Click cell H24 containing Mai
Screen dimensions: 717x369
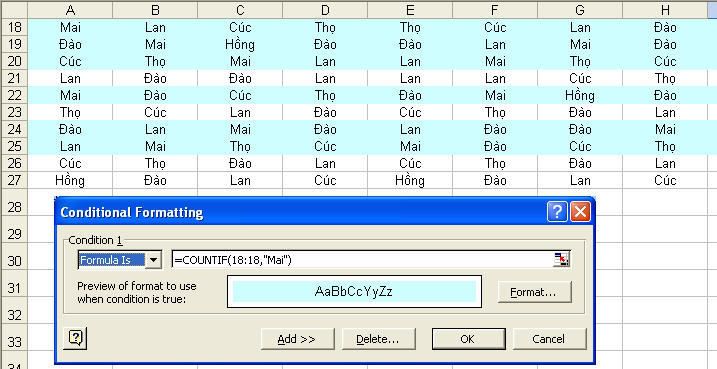pos(665,129)
